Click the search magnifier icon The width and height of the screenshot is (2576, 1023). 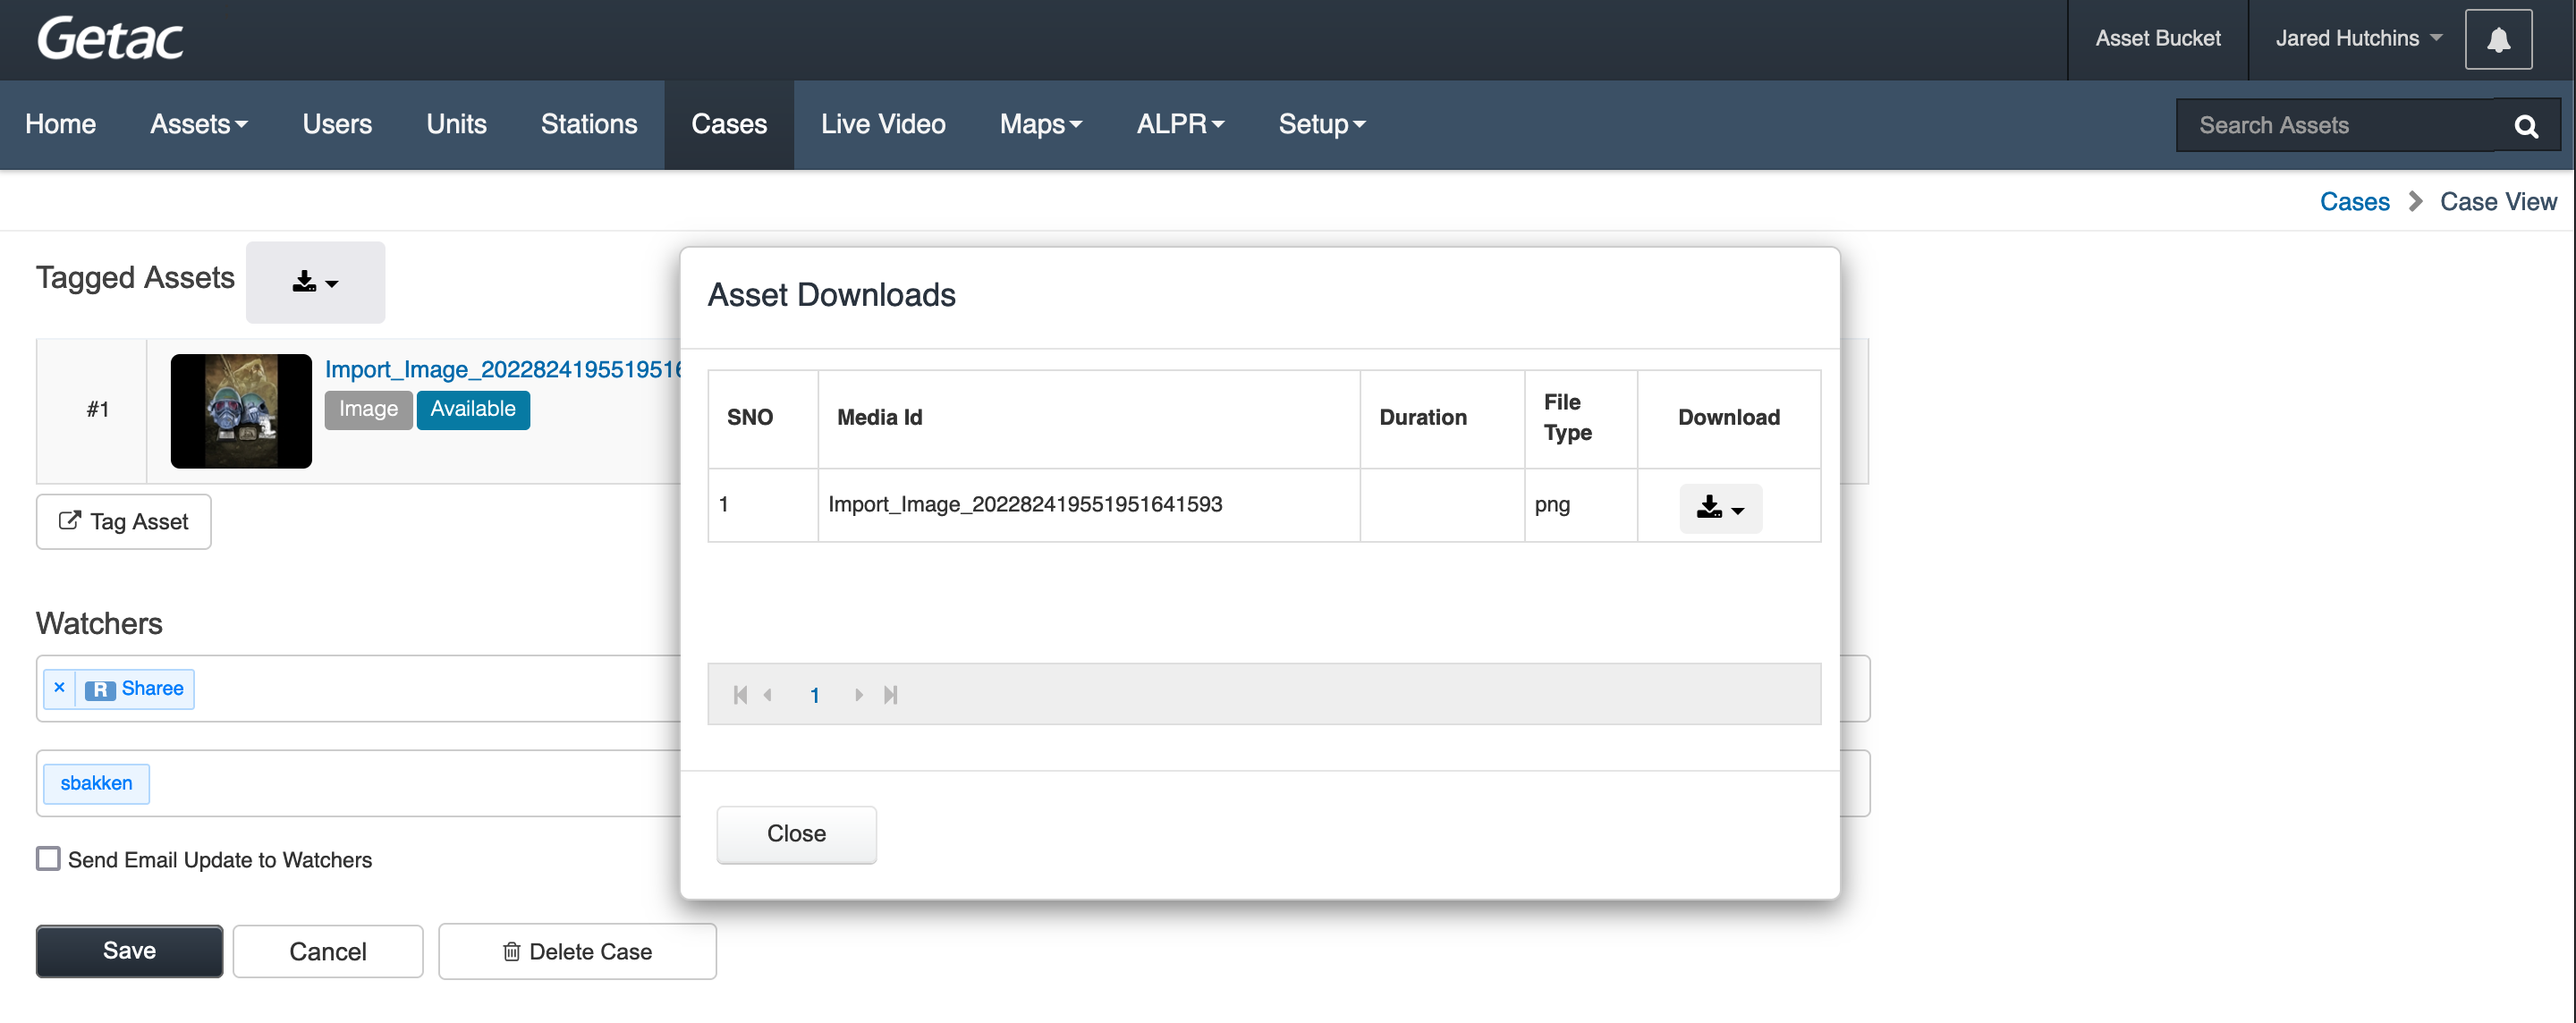[2526, 125]
